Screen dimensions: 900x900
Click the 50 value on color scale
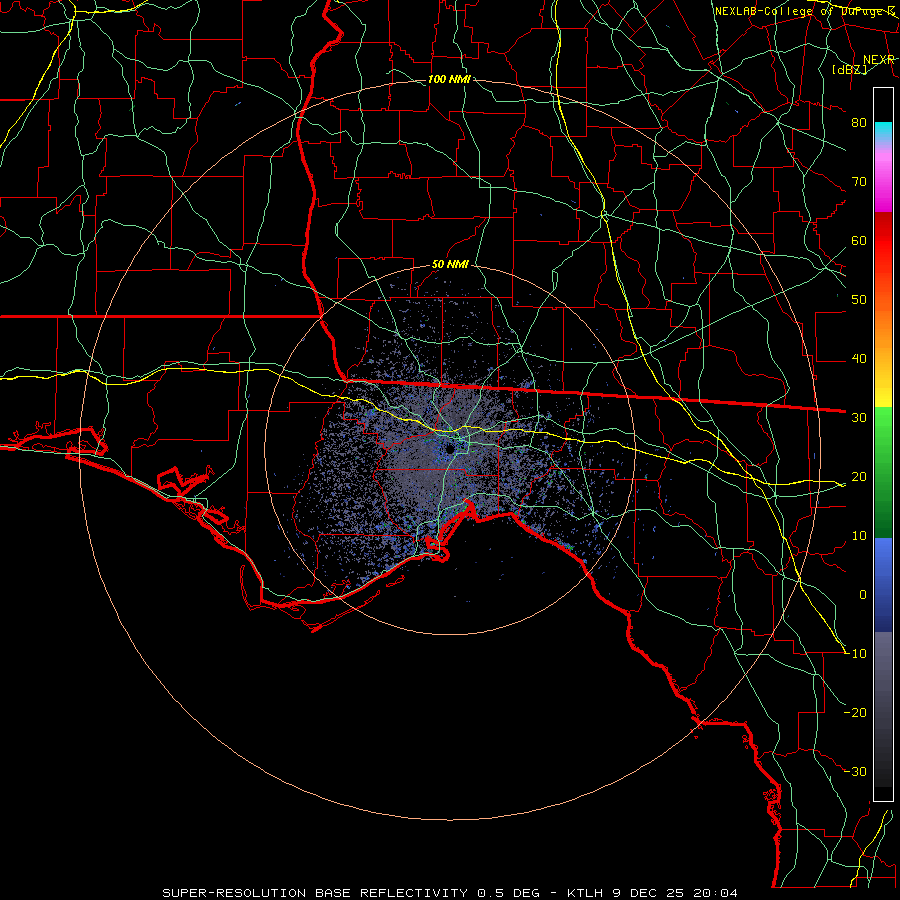point(859,300)
